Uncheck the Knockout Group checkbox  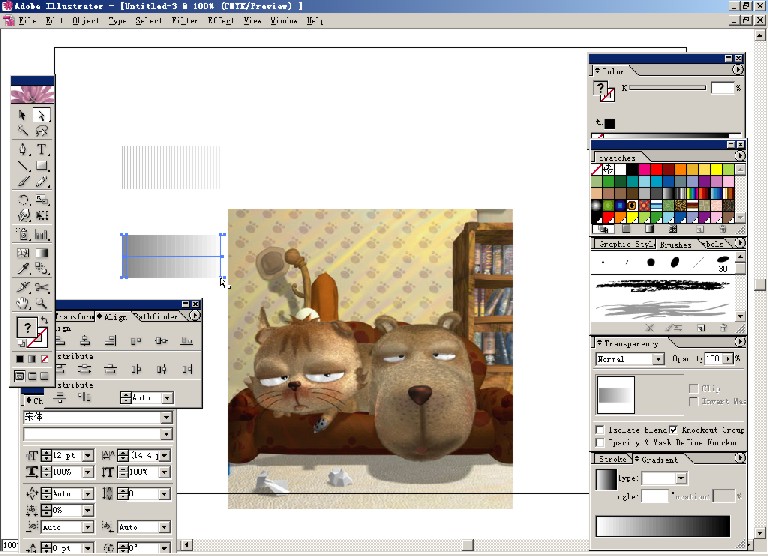674,430
